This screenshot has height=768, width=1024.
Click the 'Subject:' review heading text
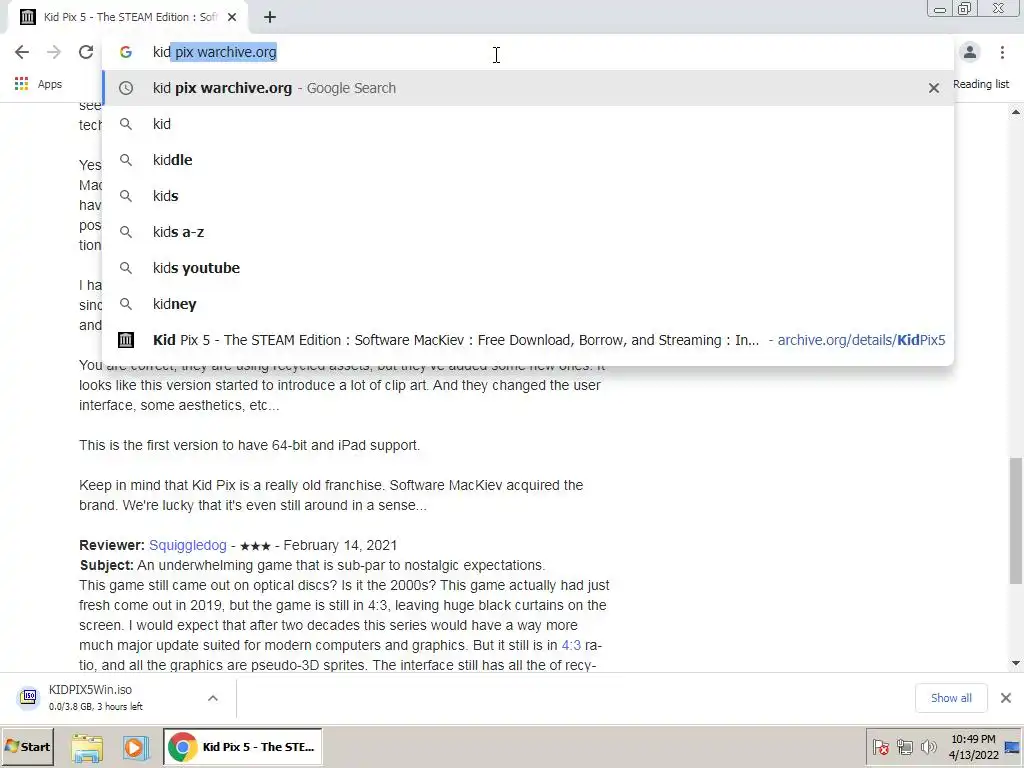(x=106, y=565)
